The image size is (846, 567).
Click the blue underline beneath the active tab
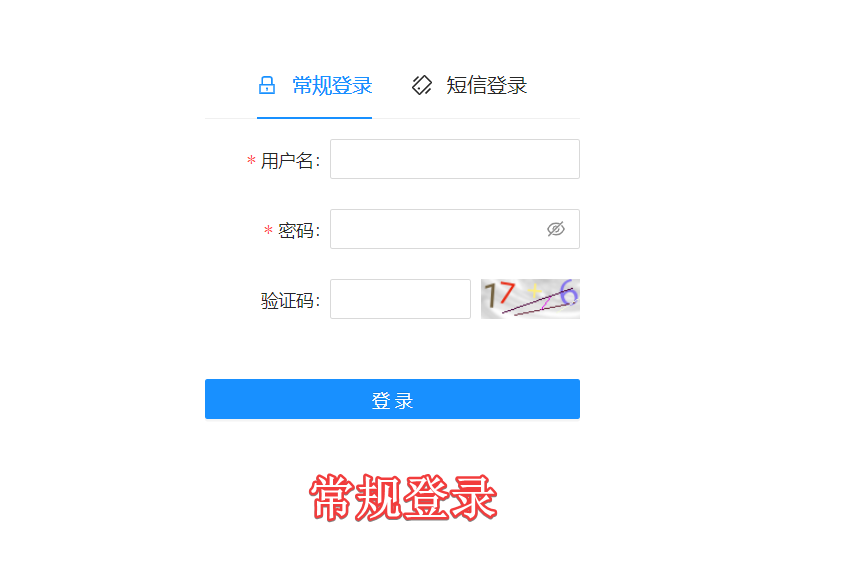pyautogui.click(x=315, y=118)
